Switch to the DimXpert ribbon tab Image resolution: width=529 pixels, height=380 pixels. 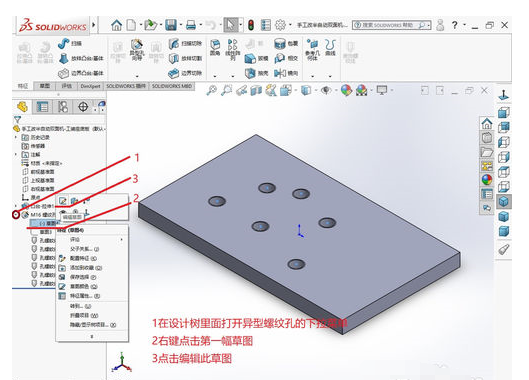tap(90, 86)
